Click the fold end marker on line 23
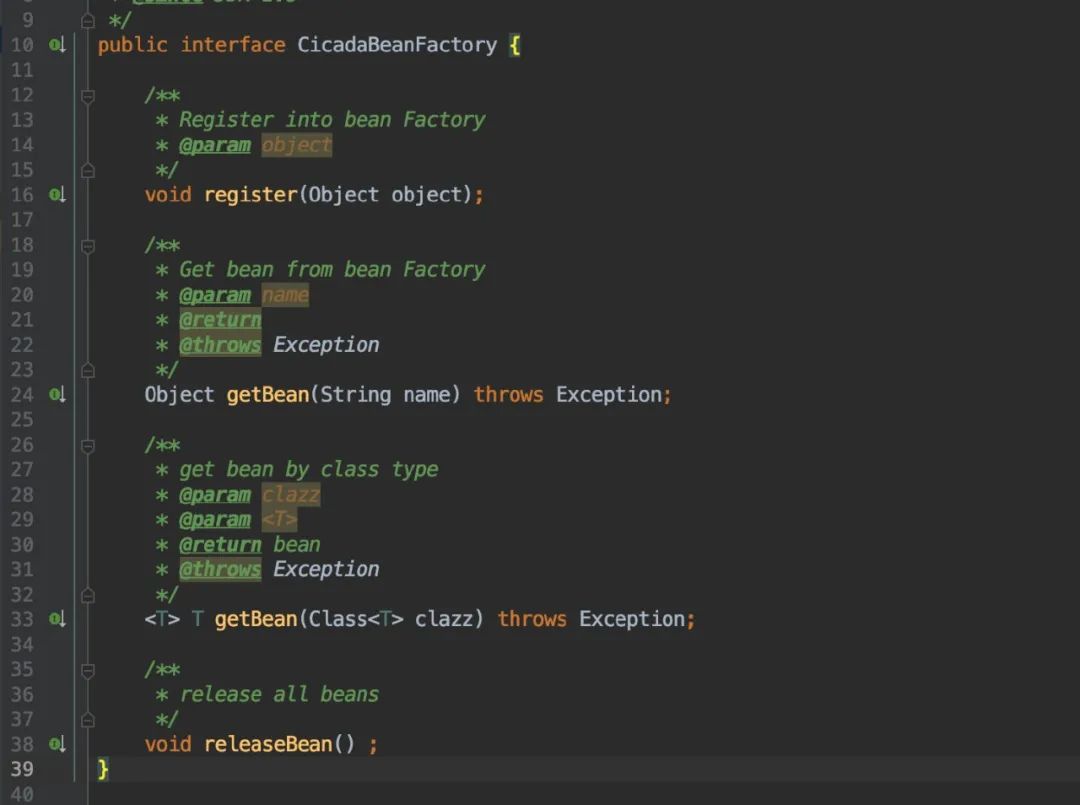The width and height of the screenshot is (1080, 805). (87, 370)
